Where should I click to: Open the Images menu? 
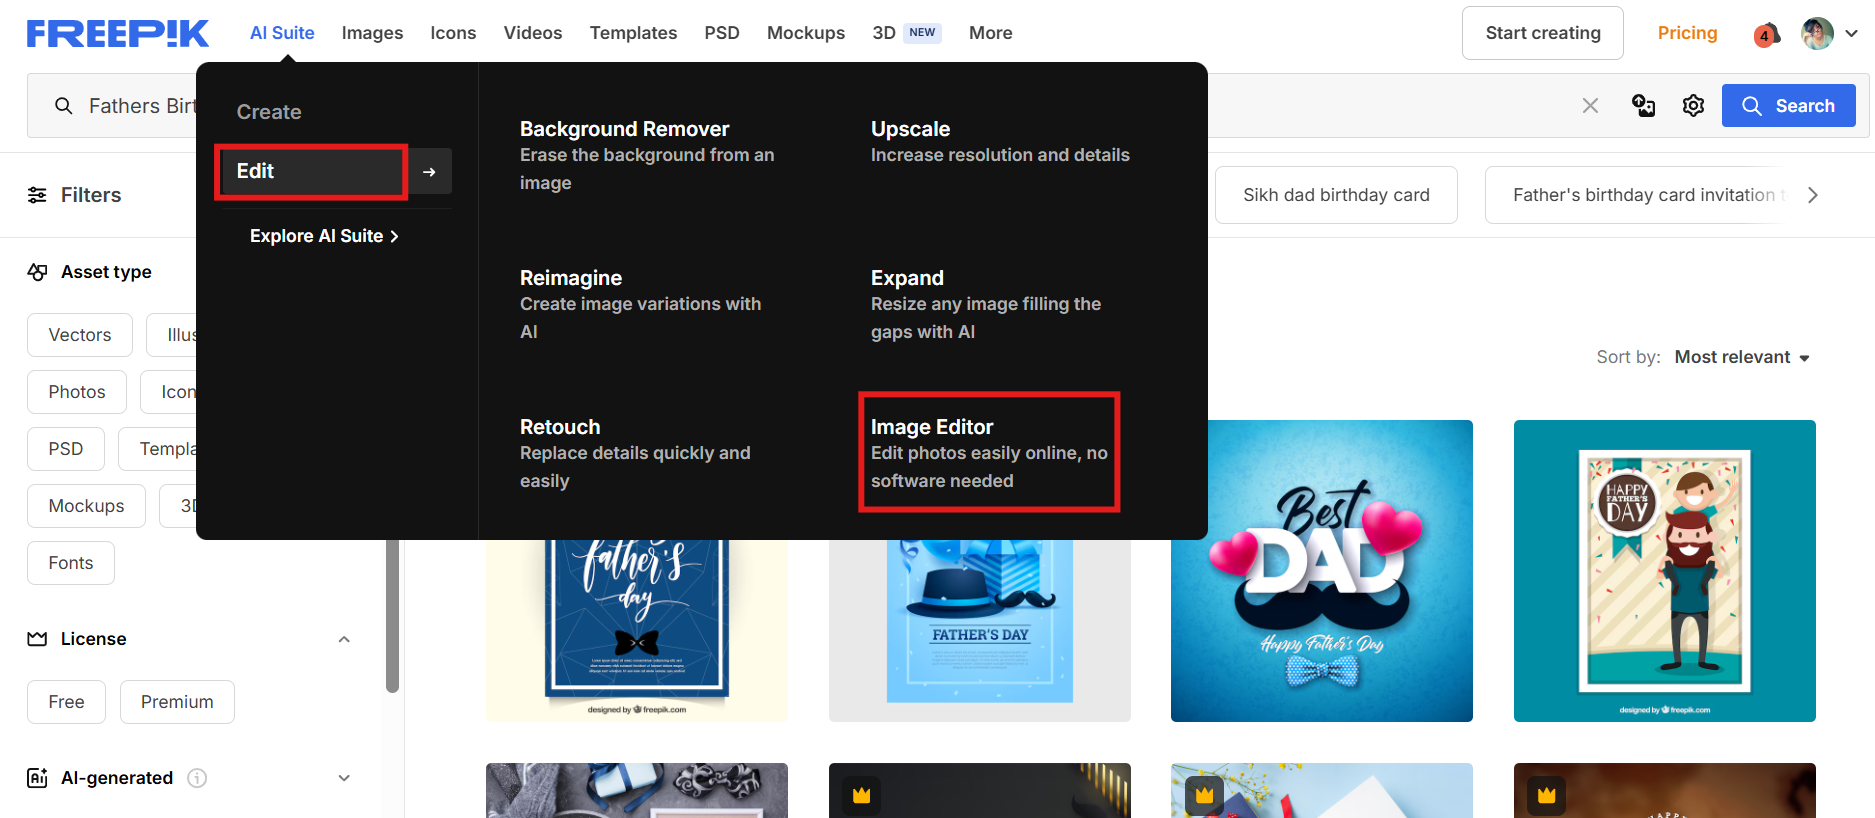point(372,33)
